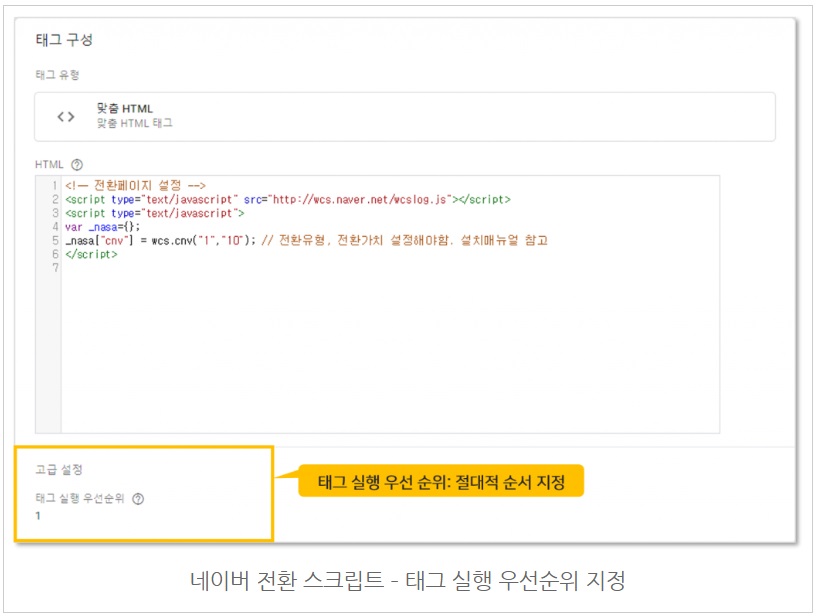
Task: Click code line 4 var _nasa={};
Action: pyautogui.click(x=103, y=227)
